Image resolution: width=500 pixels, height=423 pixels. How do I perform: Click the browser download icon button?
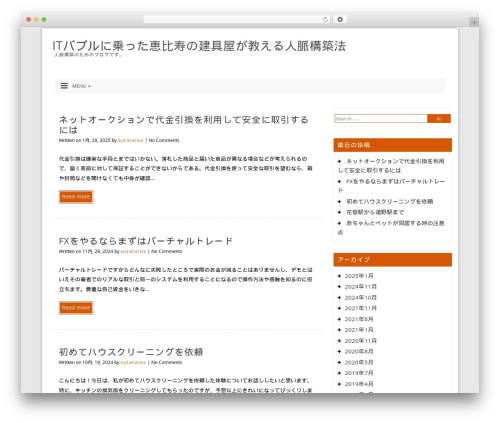[340, 19]
